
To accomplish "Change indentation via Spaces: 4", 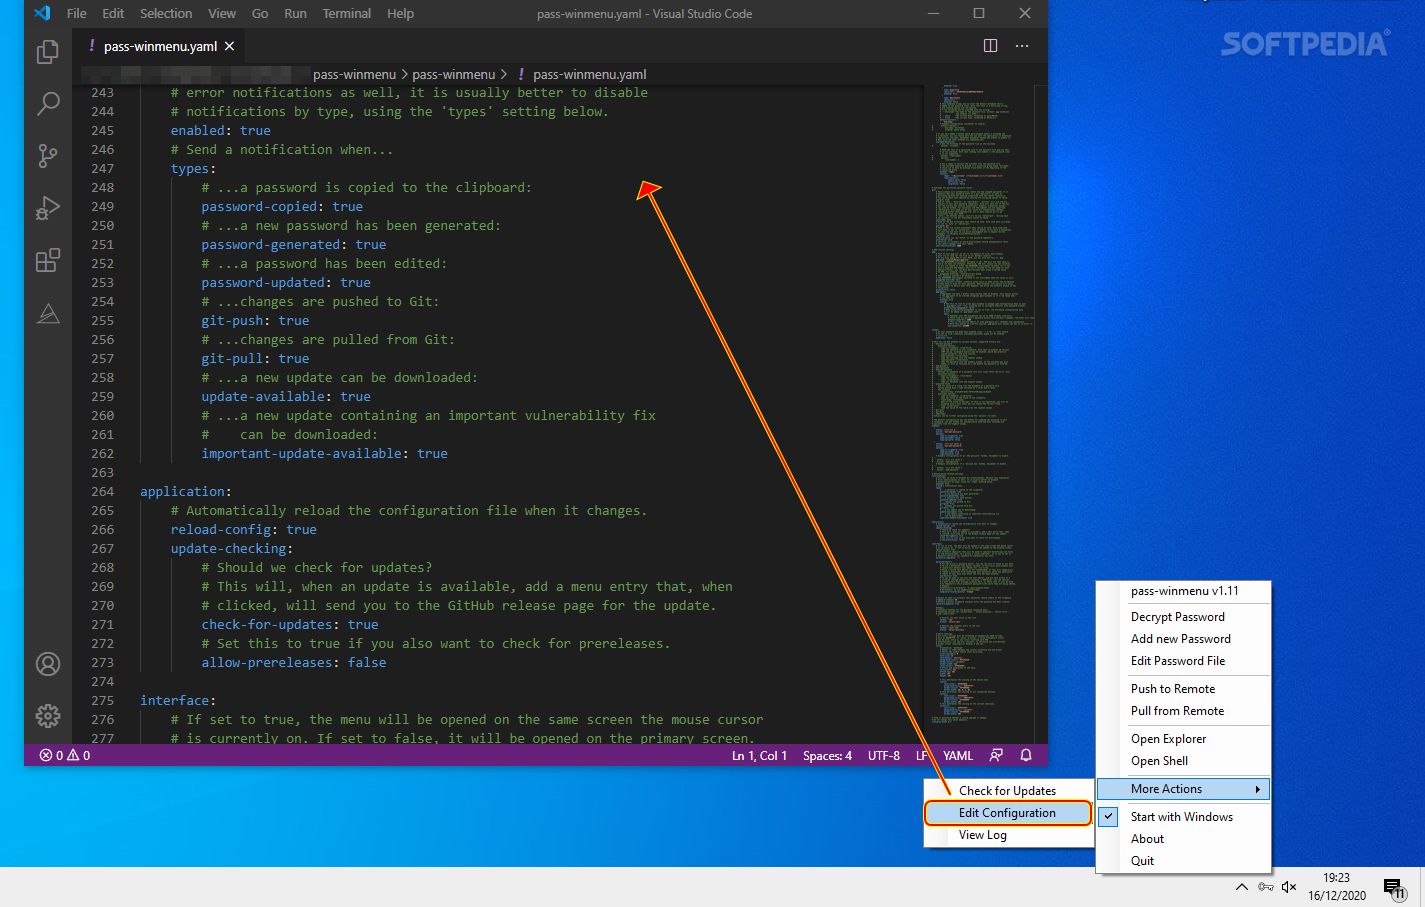I will pos(827,756).
